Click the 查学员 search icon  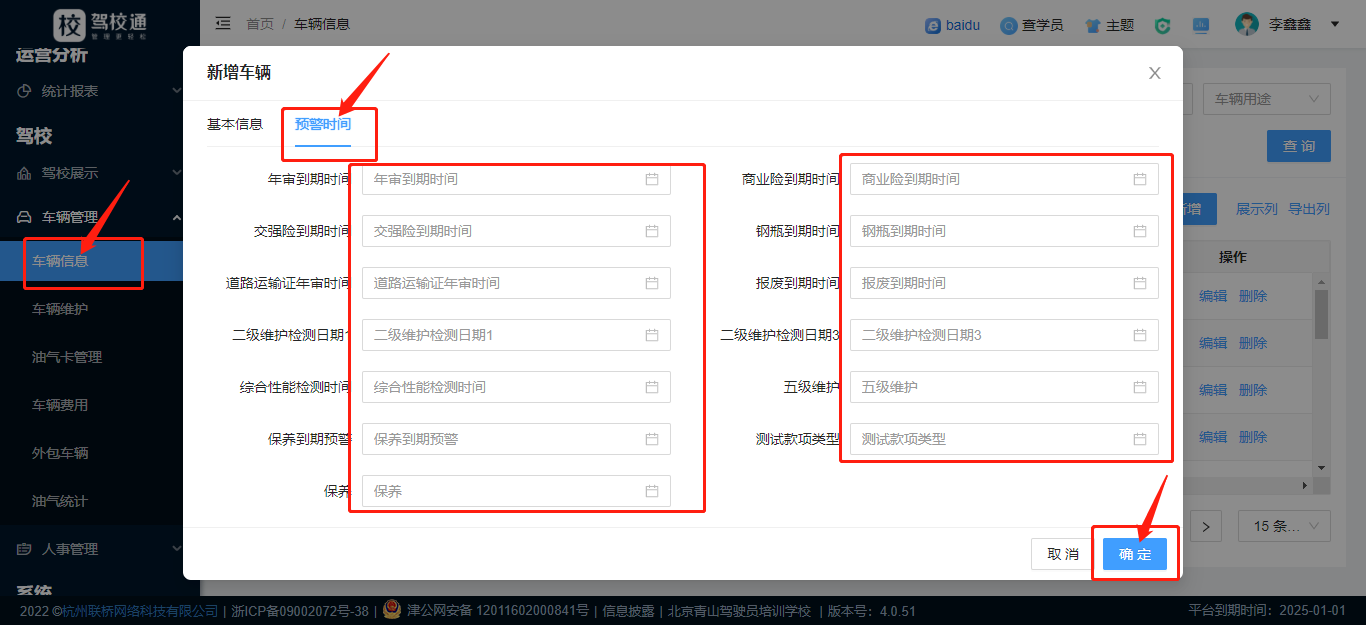coord(1009,25)
